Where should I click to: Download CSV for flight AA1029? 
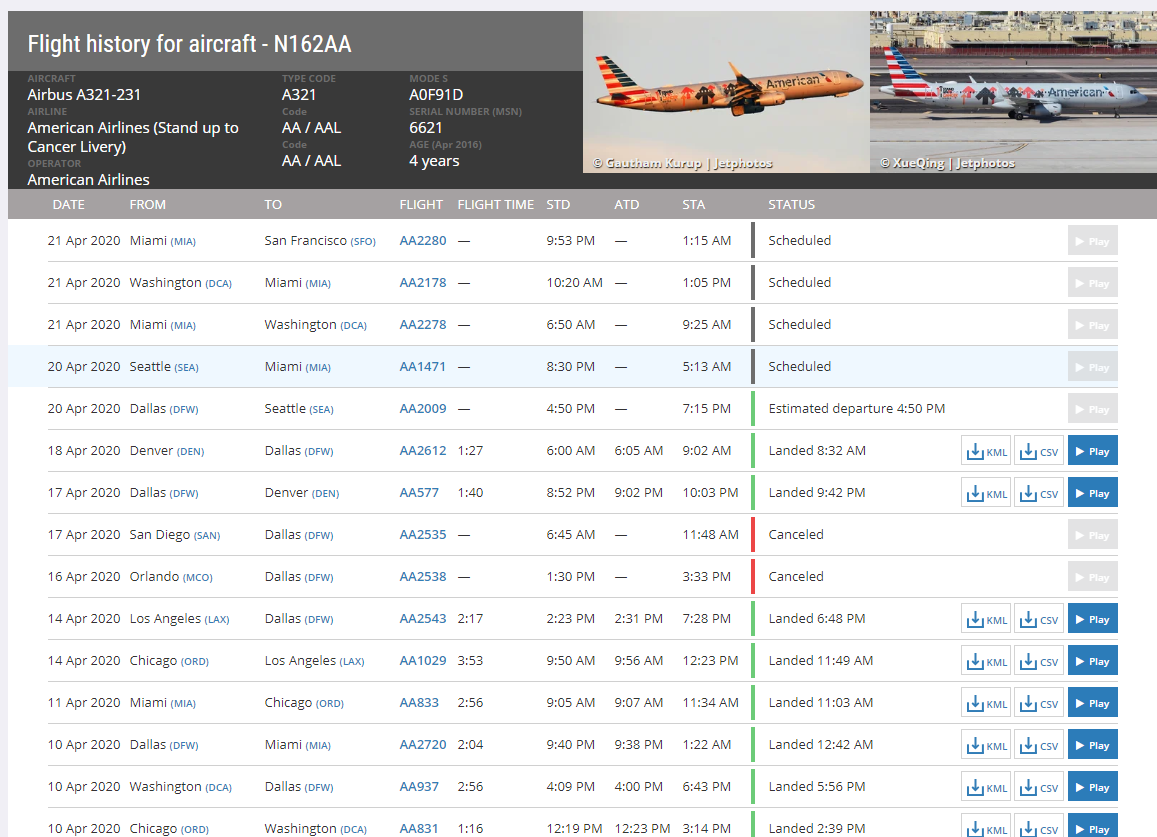click(1039, 661)
